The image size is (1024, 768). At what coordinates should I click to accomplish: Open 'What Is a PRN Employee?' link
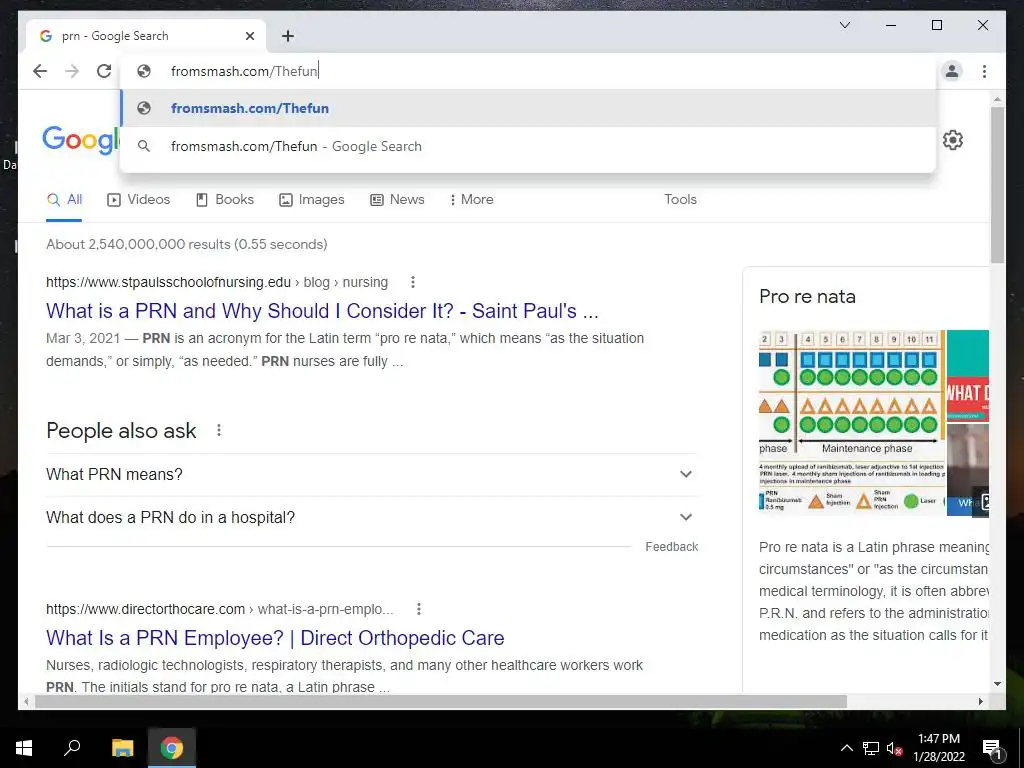275,638
